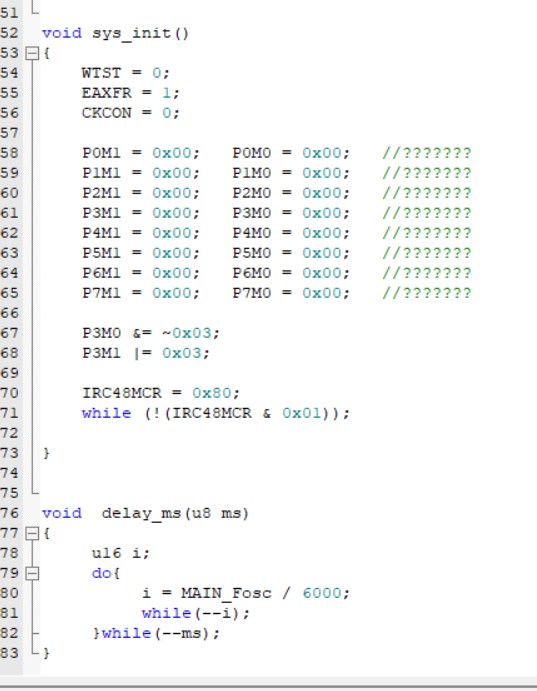Click the void keyword before sys_init
537x691 pixels.
tap(62, 33)
